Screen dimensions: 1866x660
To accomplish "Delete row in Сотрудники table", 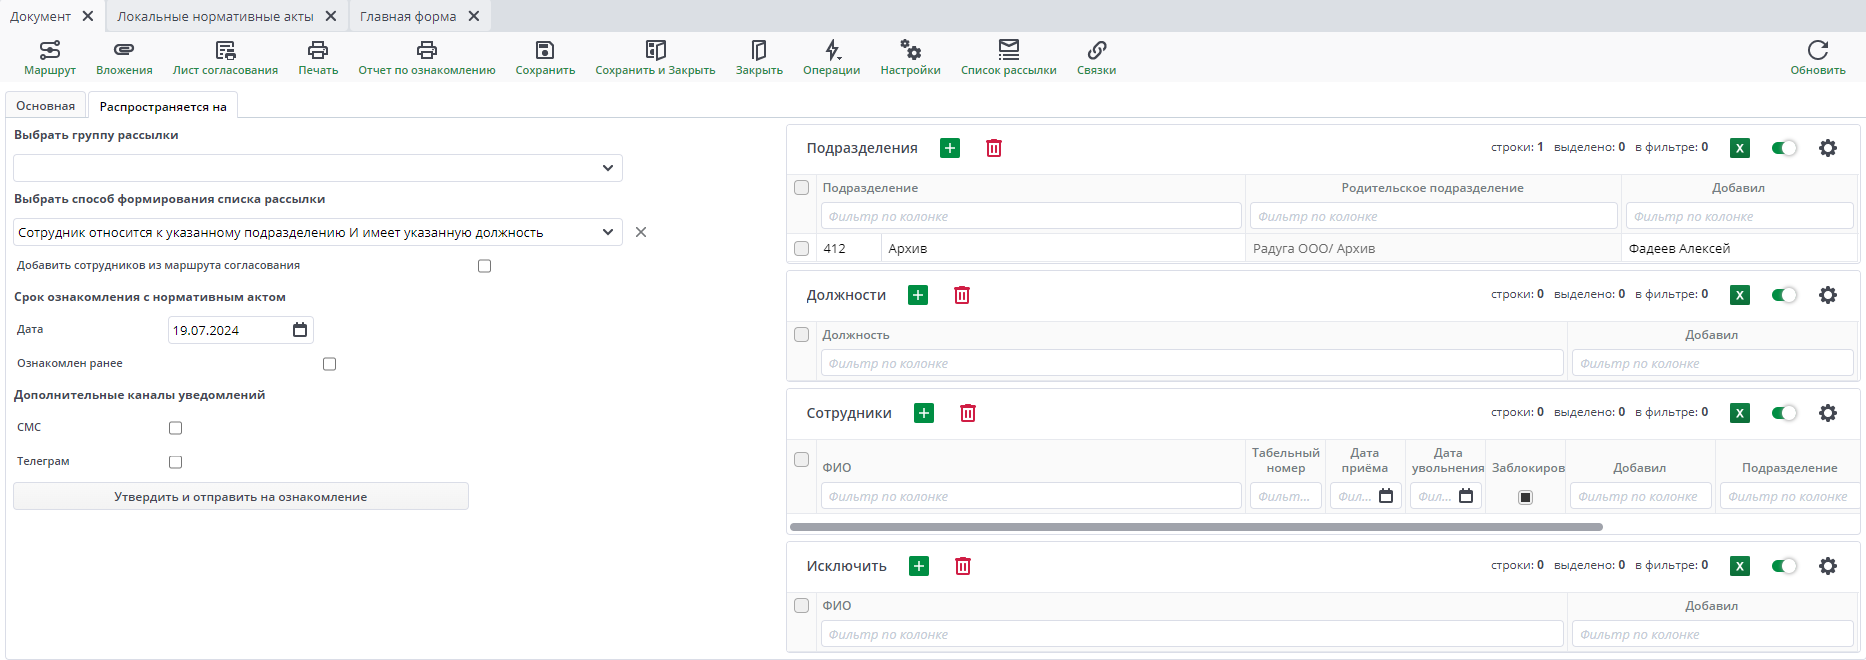I will [968, 413].
